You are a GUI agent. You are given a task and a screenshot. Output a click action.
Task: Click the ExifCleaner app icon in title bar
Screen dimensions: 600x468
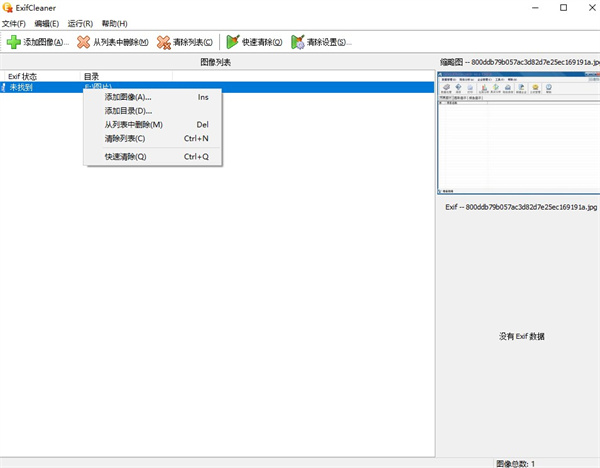coord(9,8)
